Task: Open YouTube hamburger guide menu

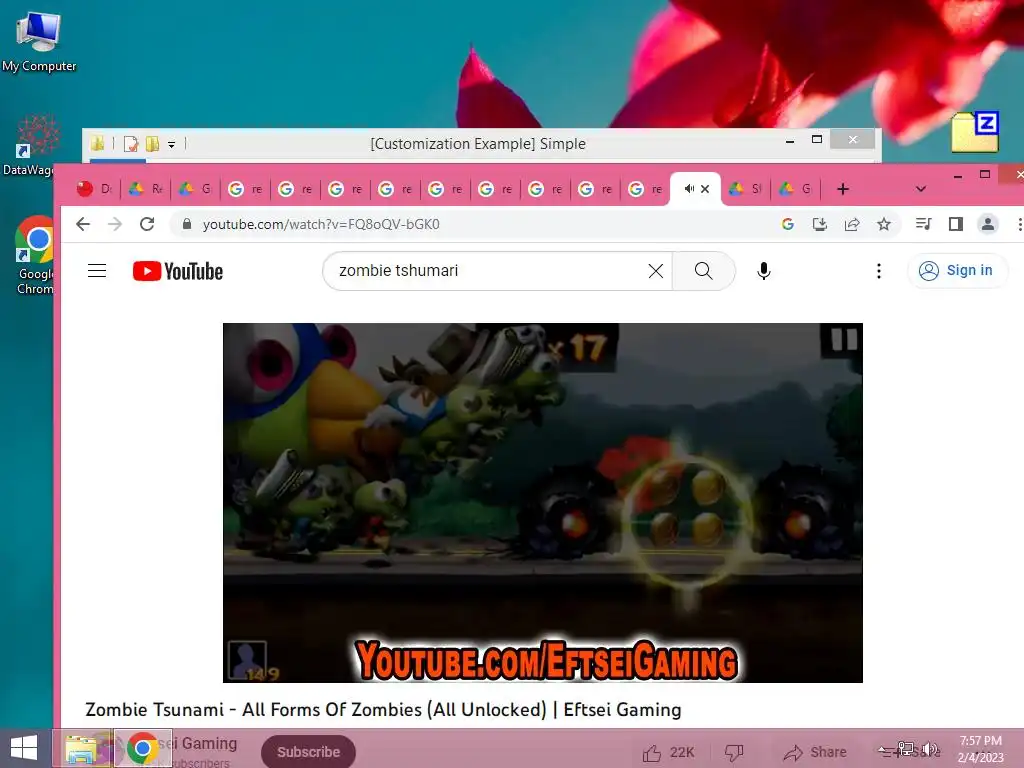Action: (x=97, y=271)
